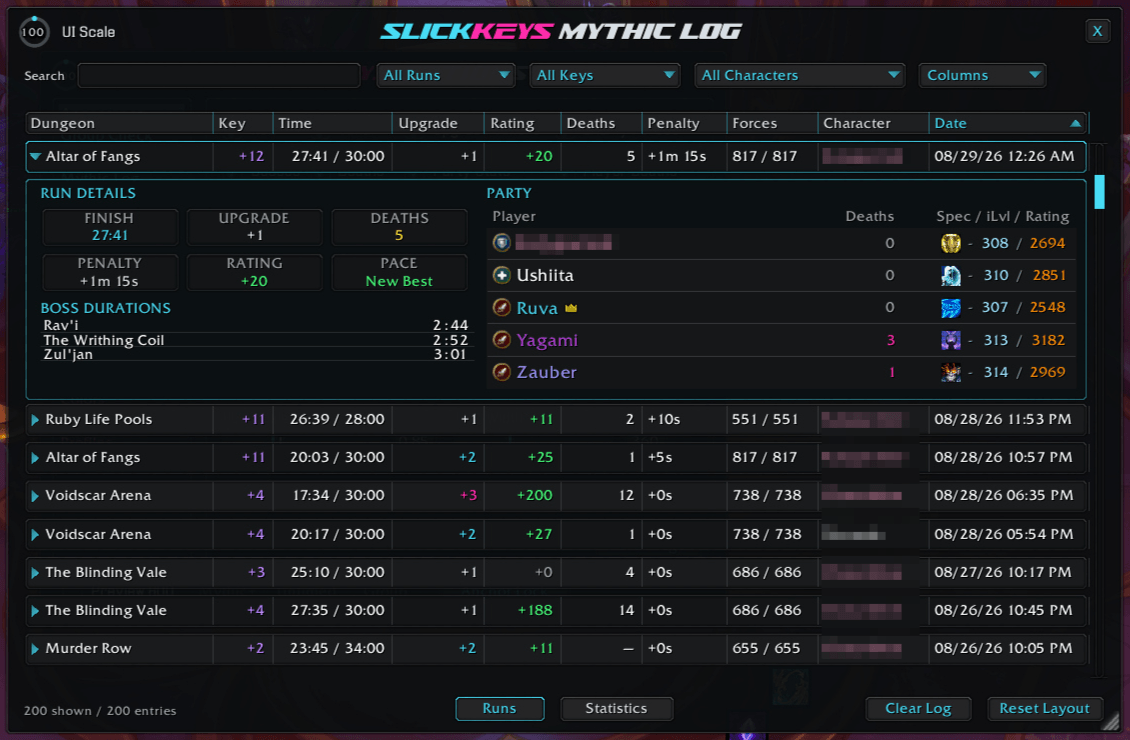Click the run list scrollbar thumb

(1099, 192)
